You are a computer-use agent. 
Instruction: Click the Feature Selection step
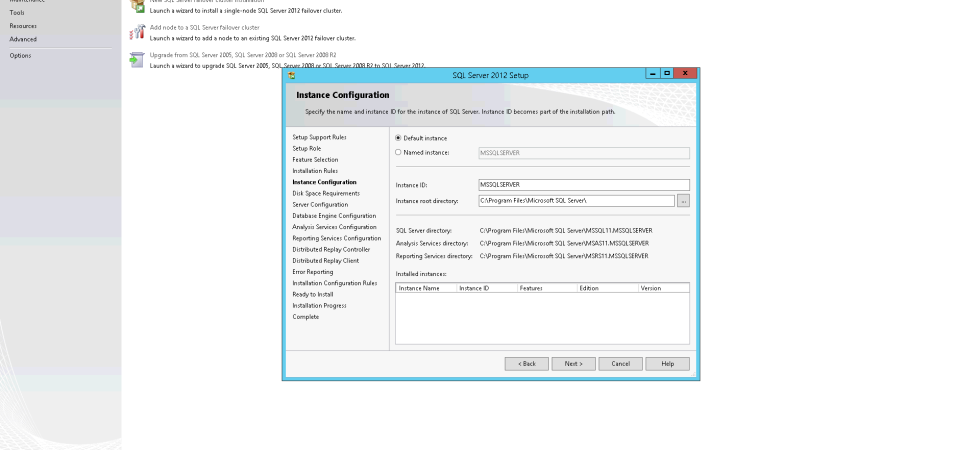pyautogui.click(x=315, y=159)
